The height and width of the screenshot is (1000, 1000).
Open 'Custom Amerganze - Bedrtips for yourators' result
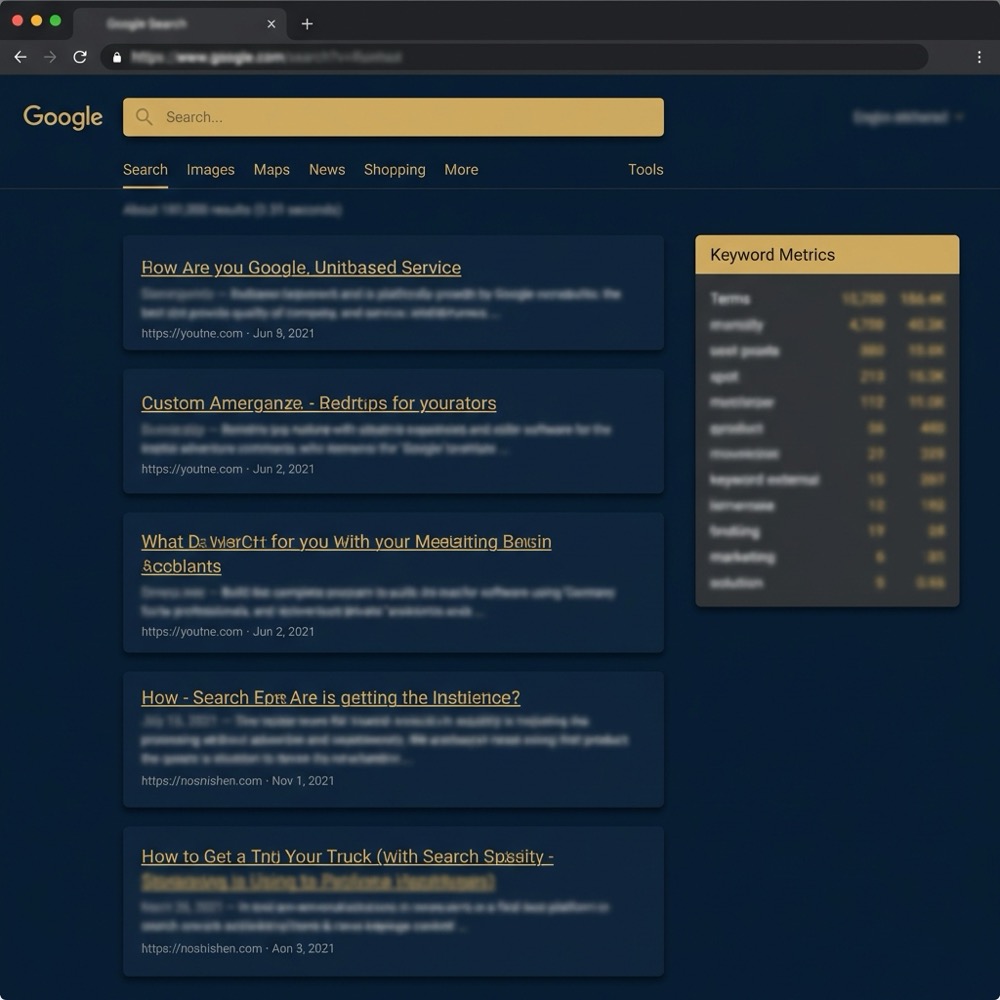(319, 403)
